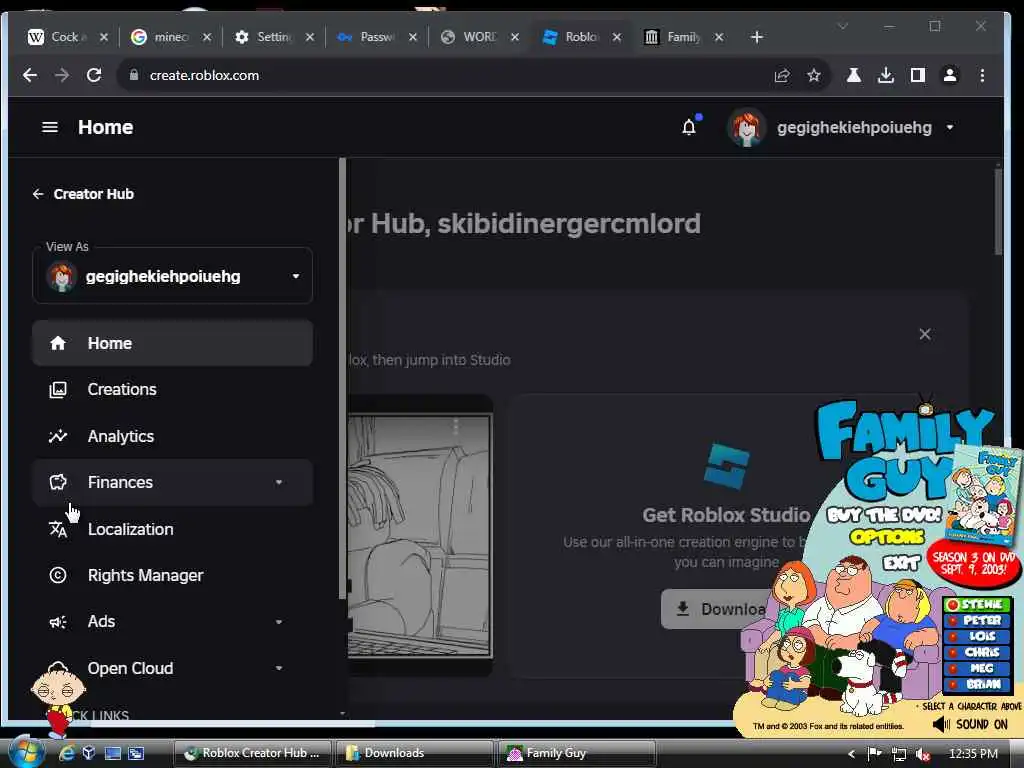The height and width of the screenshot is (768, 1024).
Task: Close the Settings tab
Action: (x=310, y=37)
